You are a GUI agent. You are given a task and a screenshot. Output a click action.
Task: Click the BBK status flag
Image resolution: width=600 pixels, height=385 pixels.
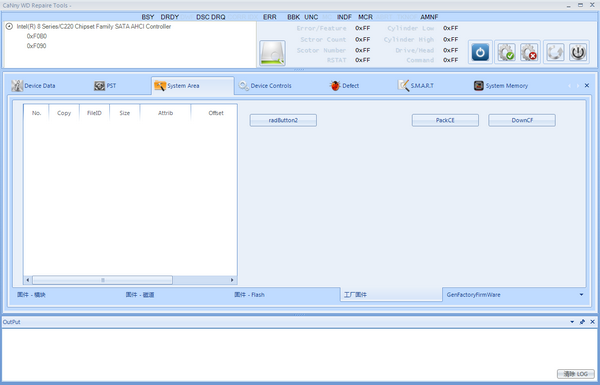pos(293,17)
